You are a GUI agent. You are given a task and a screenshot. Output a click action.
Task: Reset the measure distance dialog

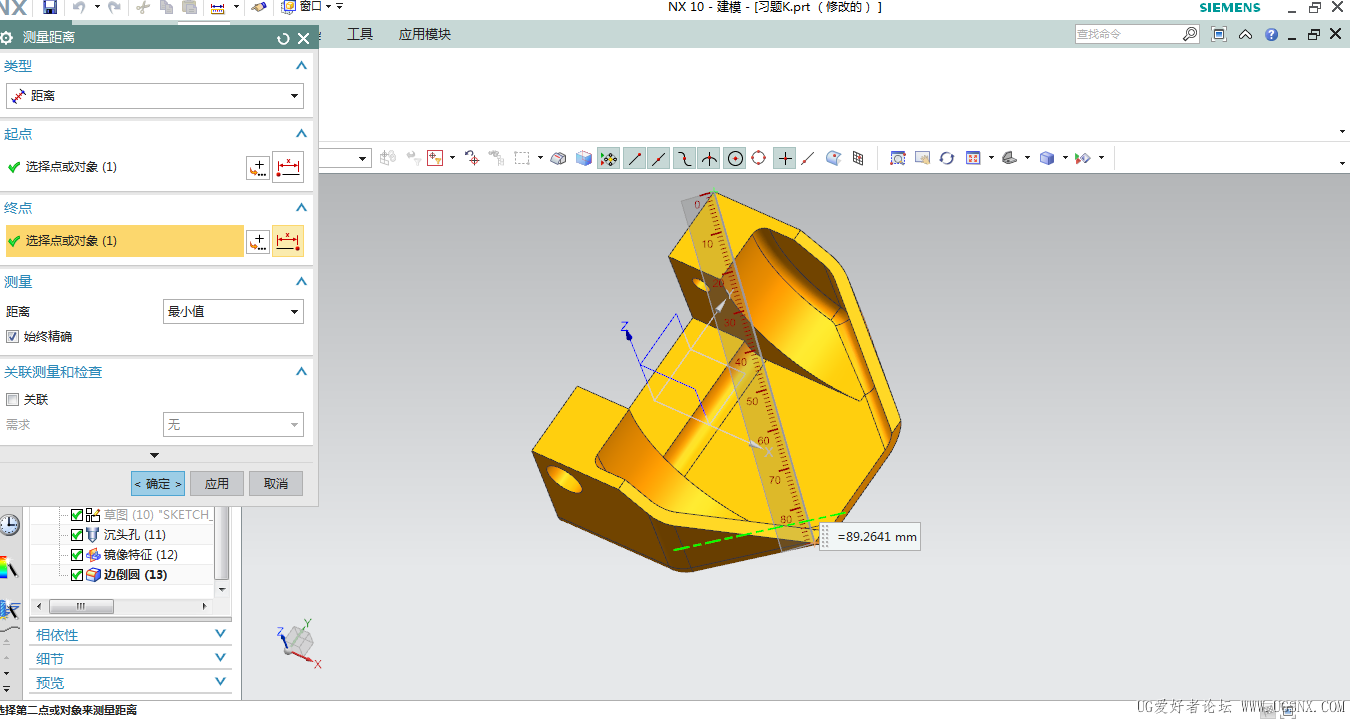pos(283,38)
